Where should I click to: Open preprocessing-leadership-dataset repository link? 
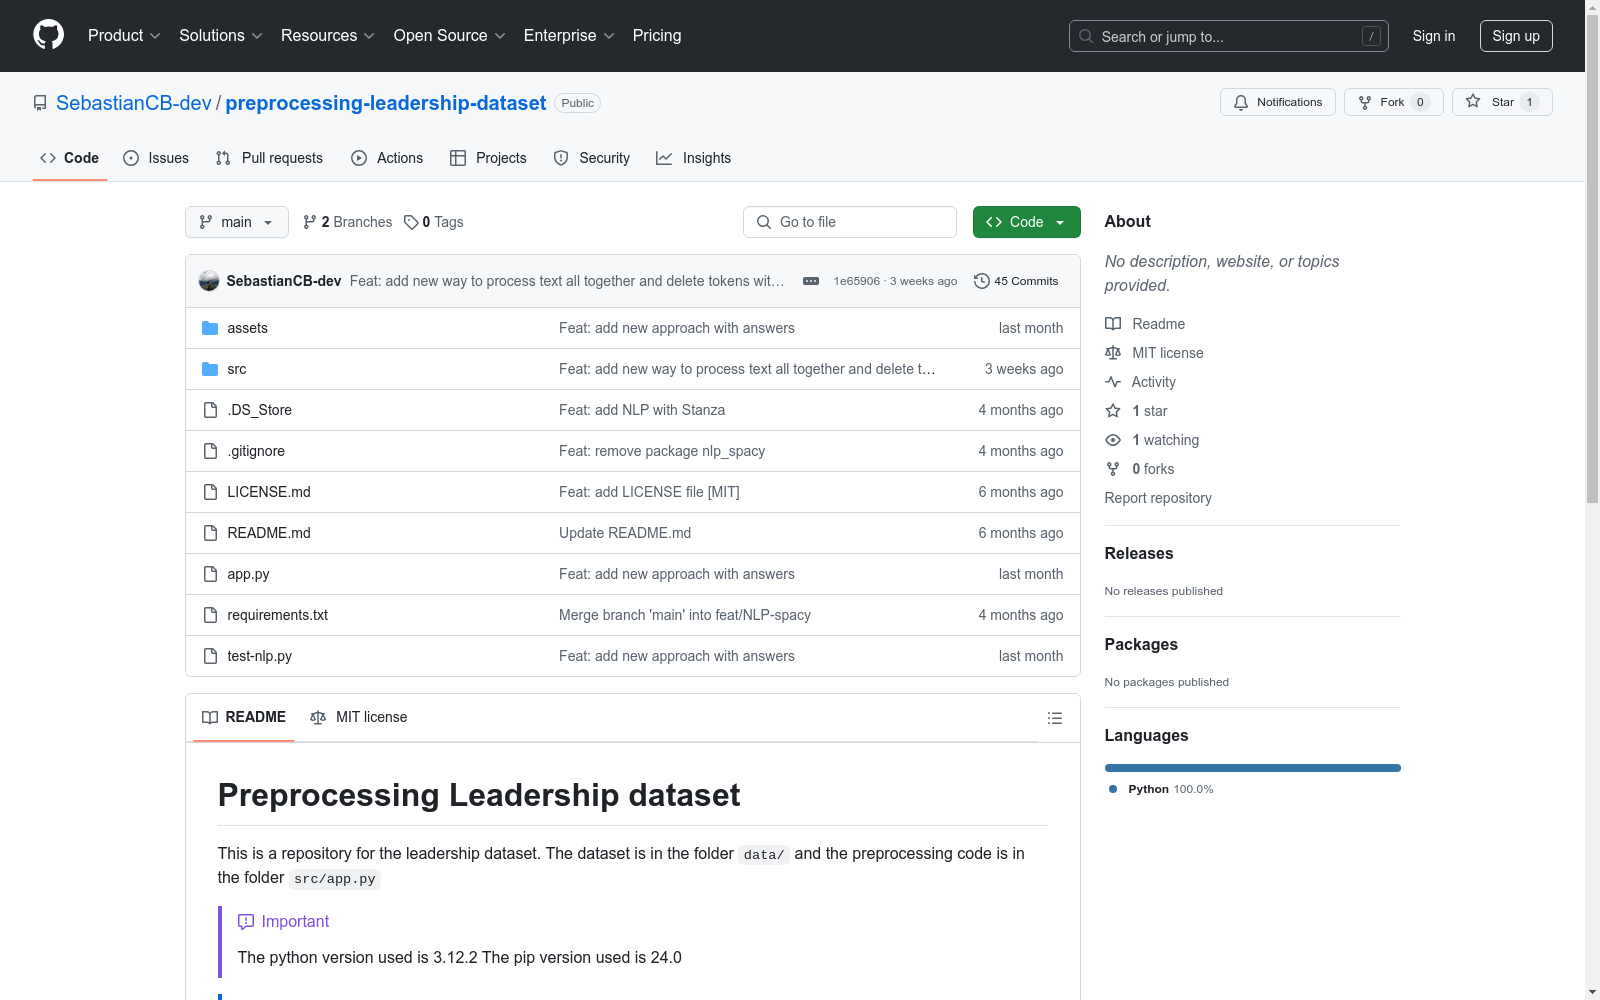pyautogui.click(x=386, y=103)
